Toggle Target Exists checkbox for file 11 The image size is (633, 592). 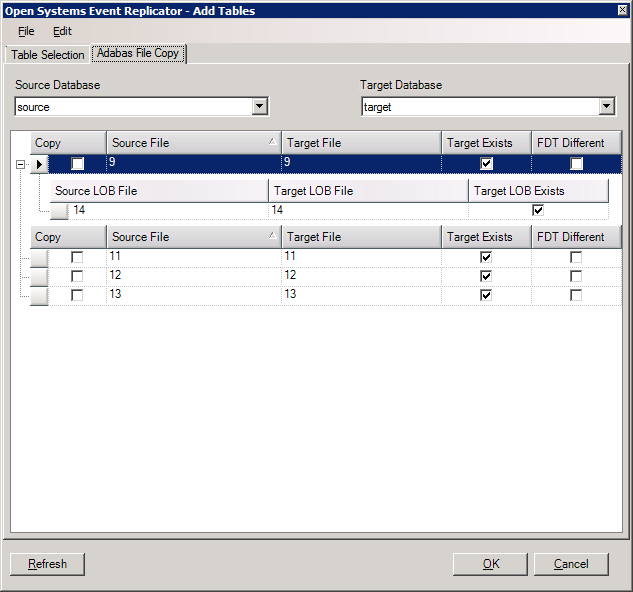click(486, 257)
